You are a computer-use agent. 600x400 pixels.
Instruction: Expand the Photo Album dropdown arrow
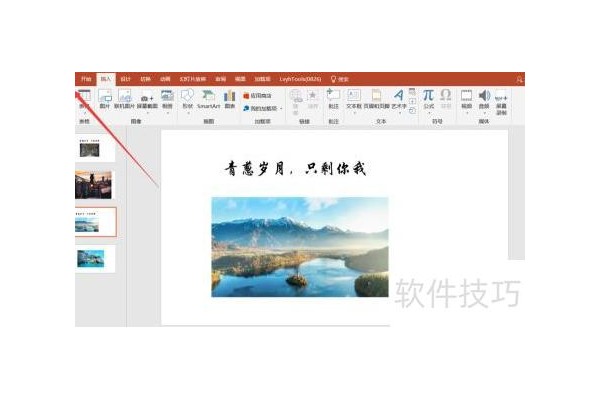coord(168,113)
